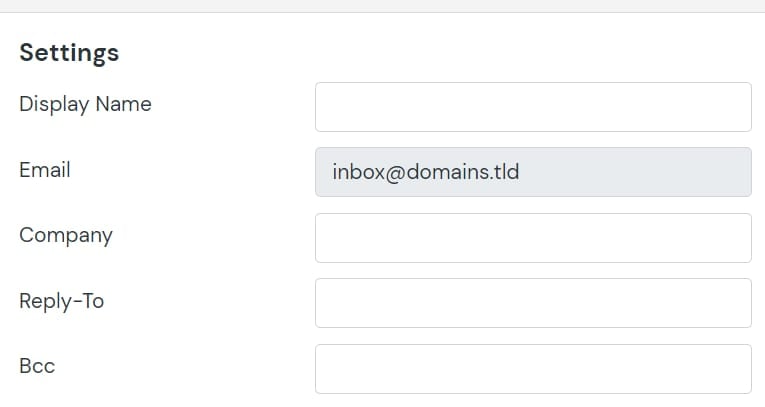The height and width of the screenshot is (407, 765).
Task: Click the "Settings" section heading
Action: (x=69, y=53)
